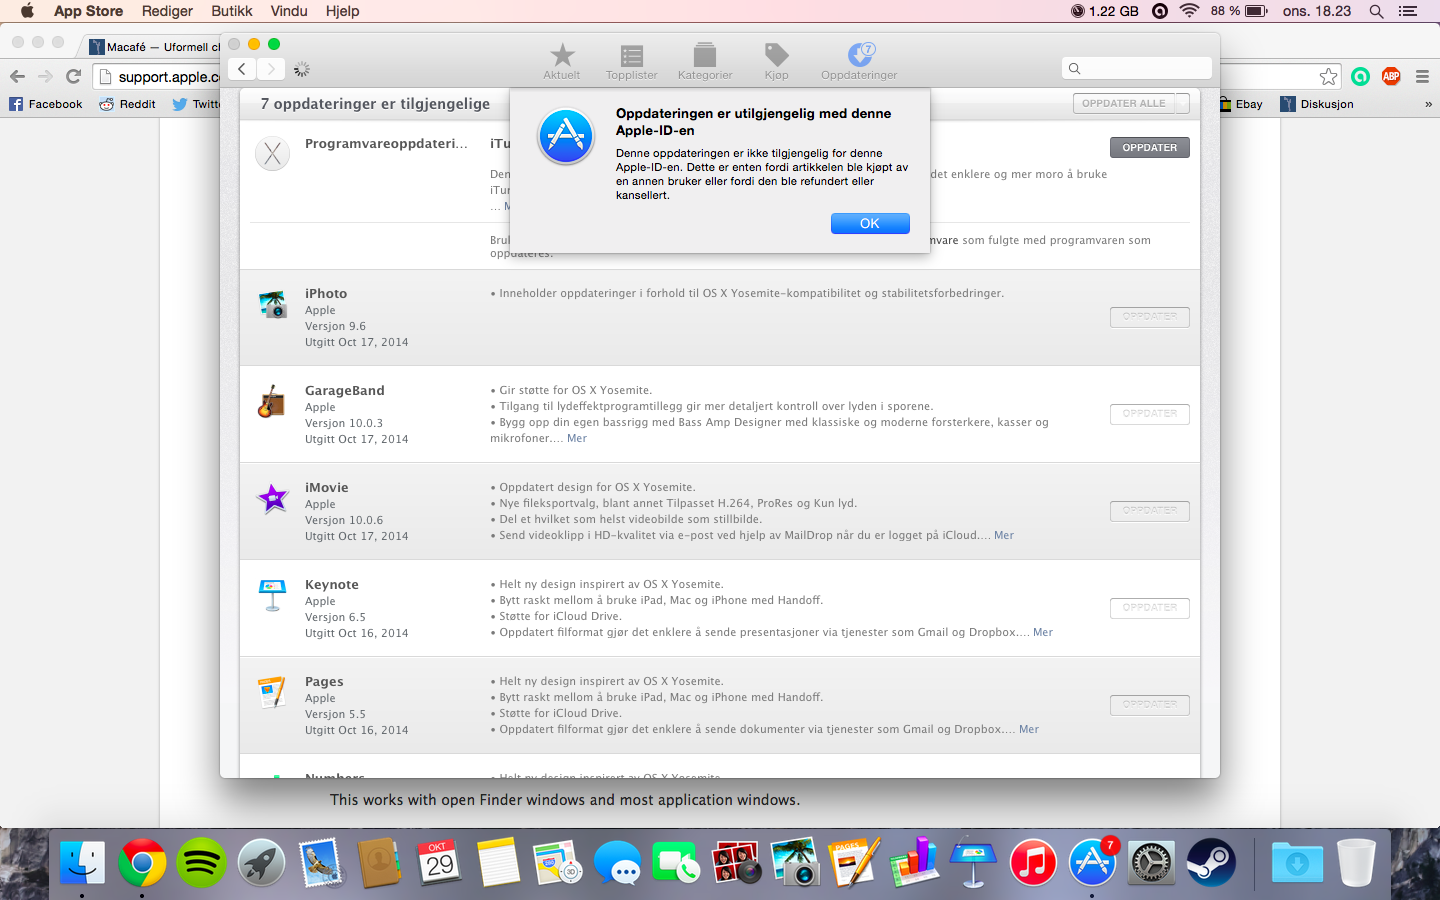Viewport: 1440px width, 900px height.
Task: Click the OPPDATER button for Pages
Action: click(1150, 705)
